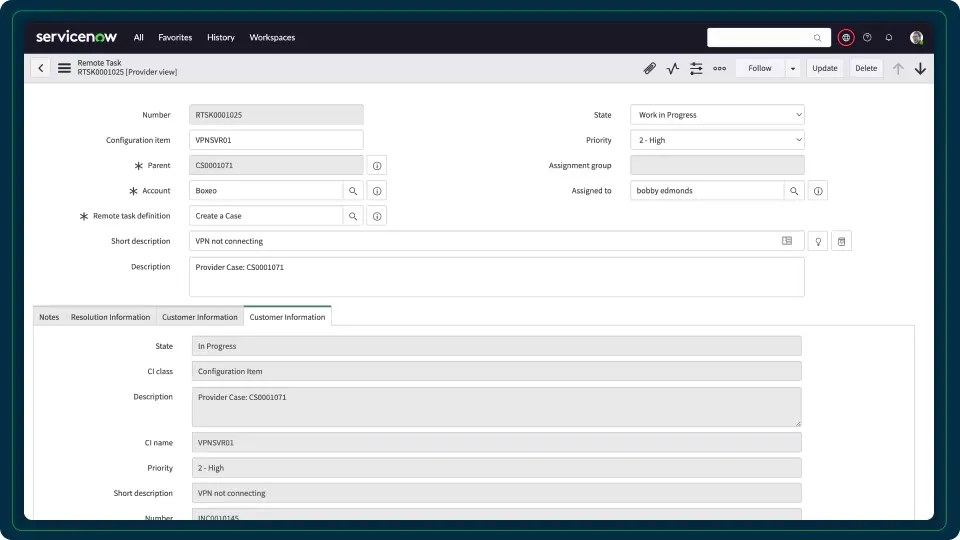Click the customer State field In Progress
Viewport: 960px width, 540px height.
(497, 346)
